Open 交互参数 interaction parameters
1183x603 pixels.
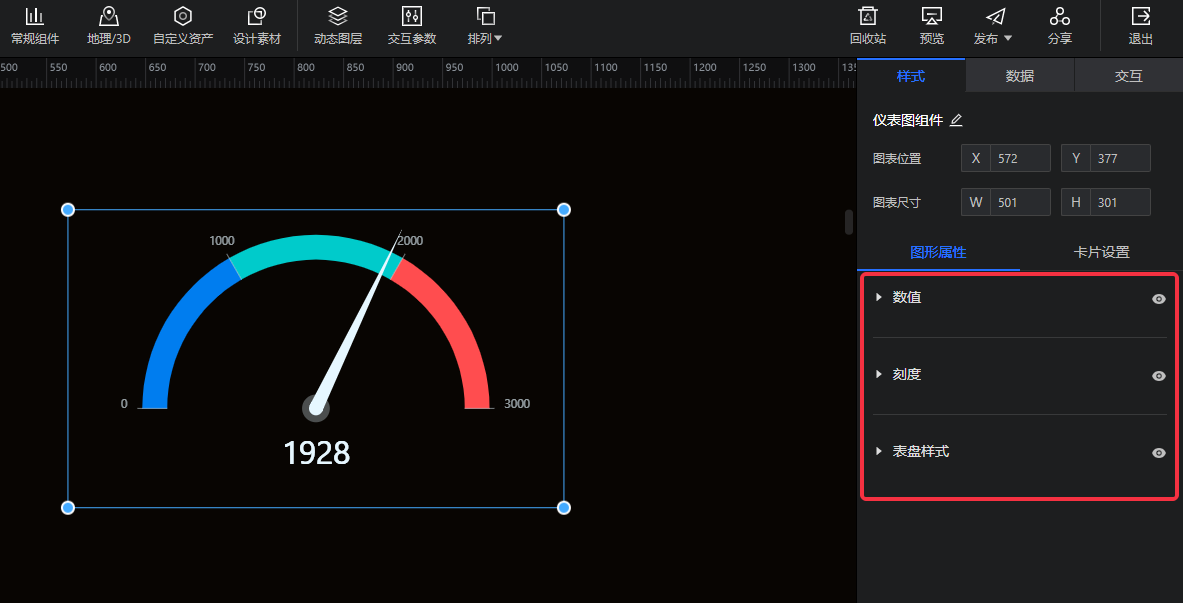411,26
